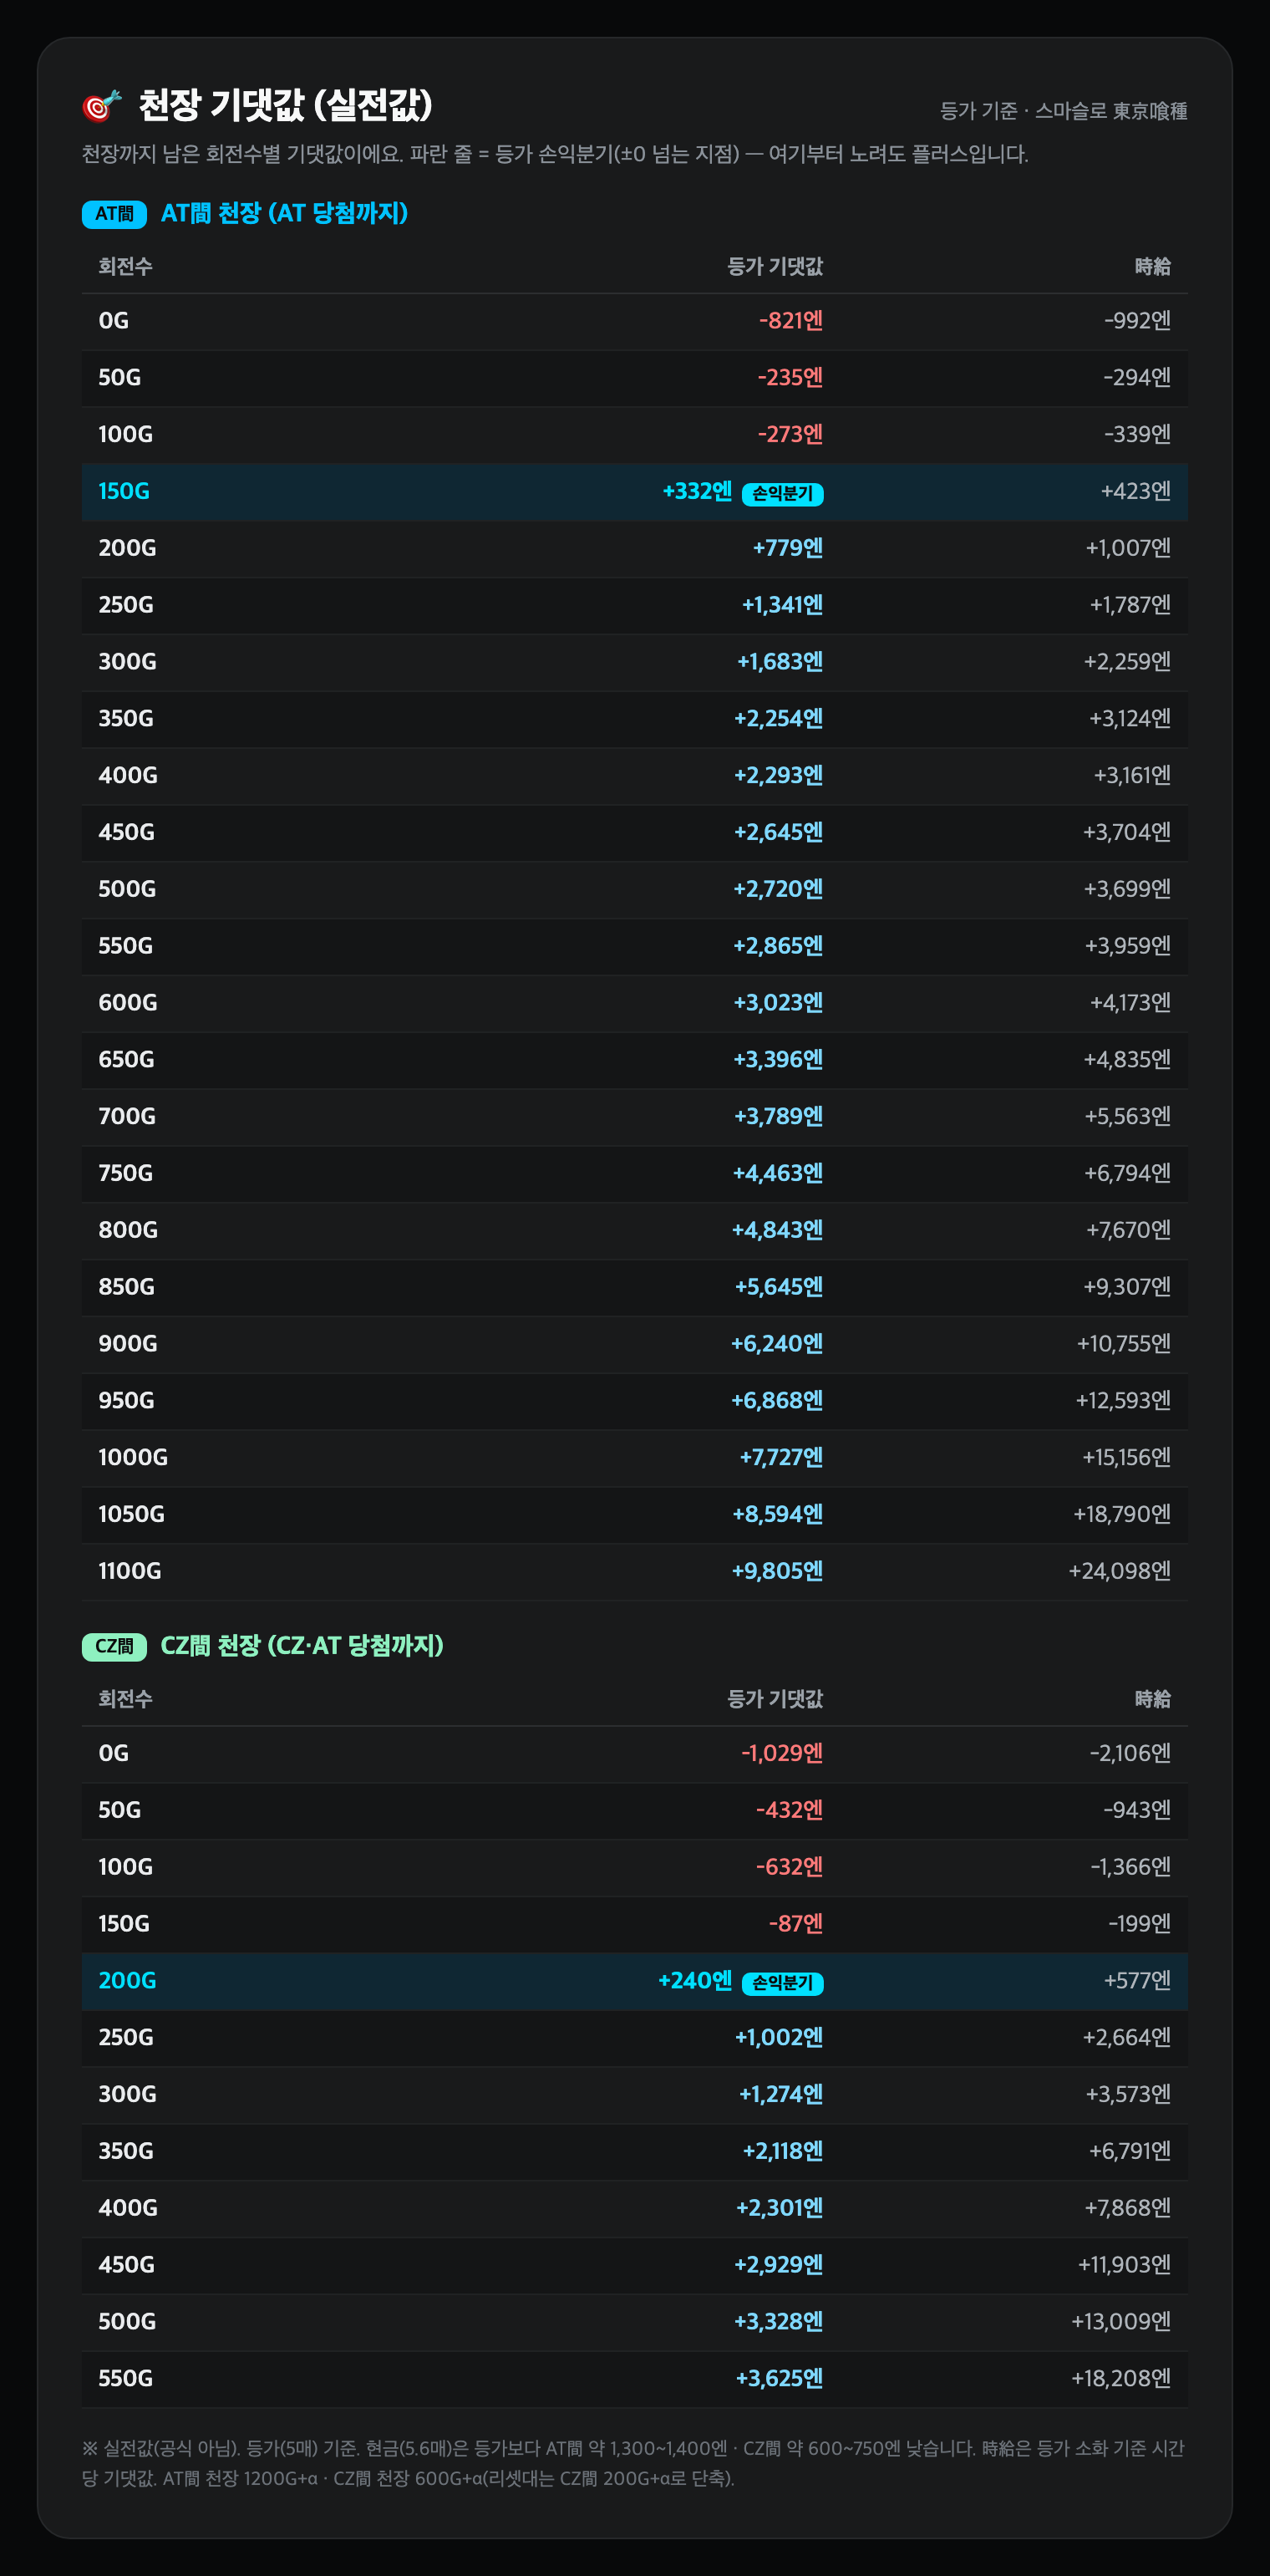Click the -1,029엔 value in the CZ間 table
Screen dimensions: 1270x2576
(x=782, y=1752)
